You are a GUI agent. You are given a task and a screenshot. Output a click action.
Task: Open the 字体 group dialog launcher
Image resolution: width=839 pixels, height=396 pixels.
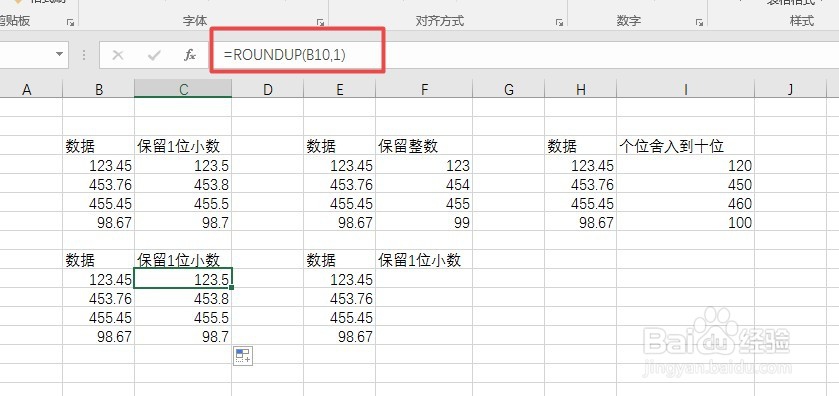coord(320,22)
